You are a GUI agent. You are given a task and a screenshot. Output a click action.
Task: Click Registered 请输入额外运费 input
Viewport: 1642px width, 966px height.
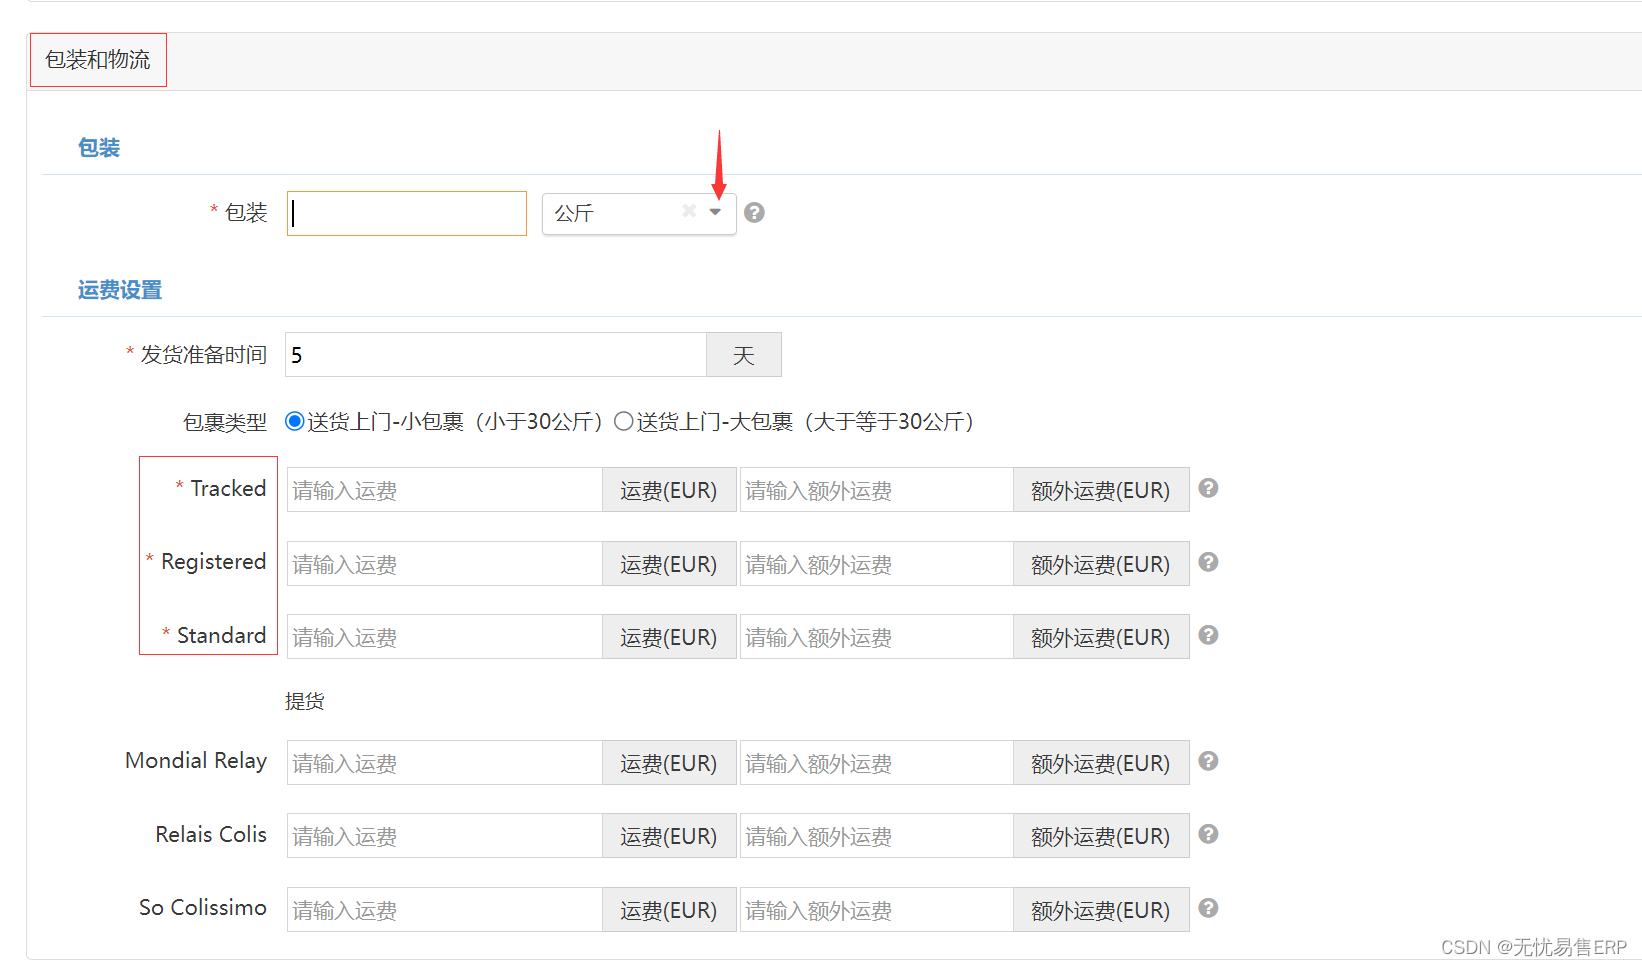click(x=877, y=564)
